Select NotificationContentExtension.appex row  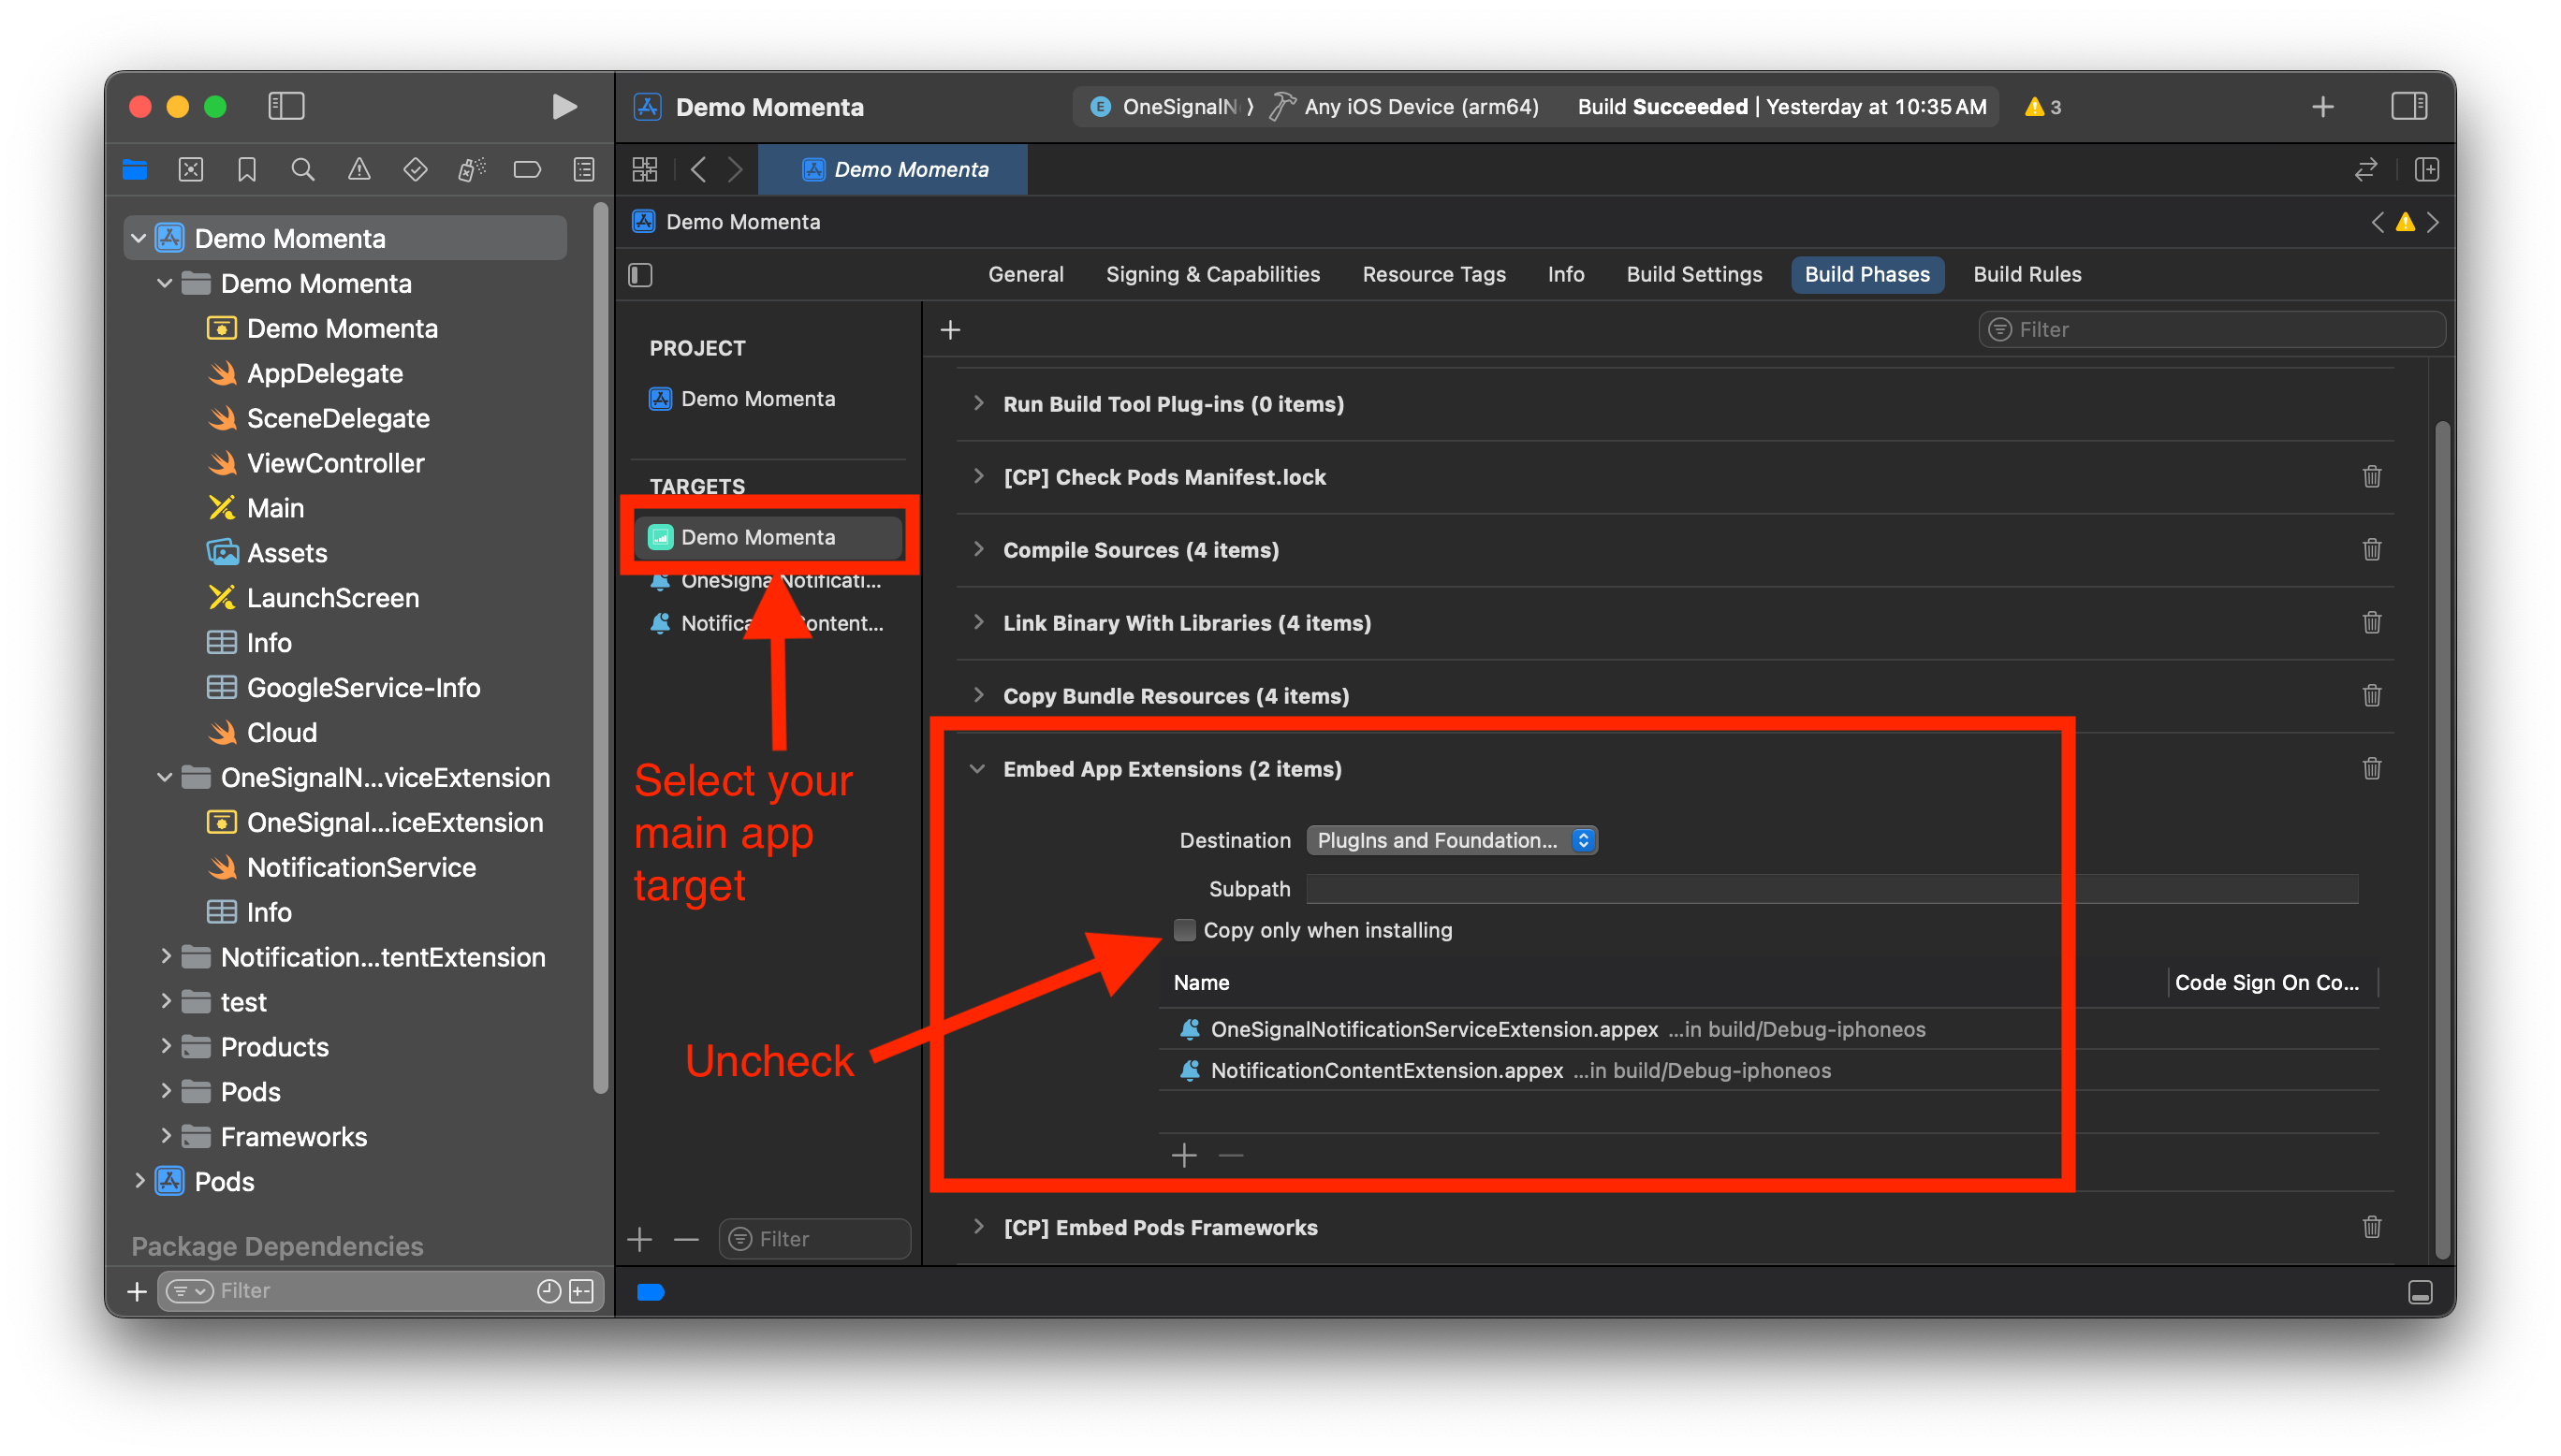coord(1767,1070)
